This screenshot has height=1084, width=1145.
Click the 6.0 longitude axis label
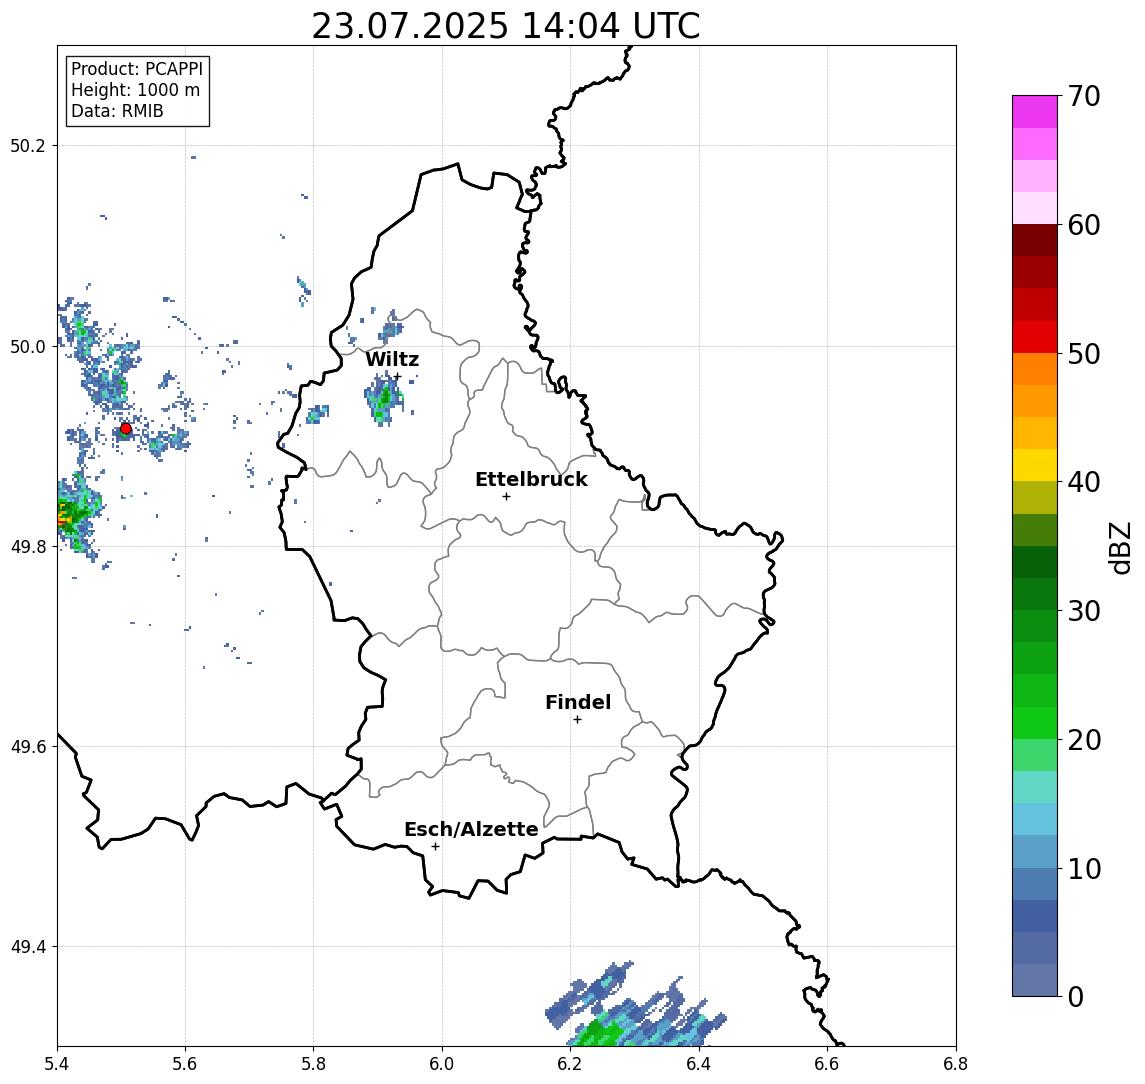pos(443,1064)
